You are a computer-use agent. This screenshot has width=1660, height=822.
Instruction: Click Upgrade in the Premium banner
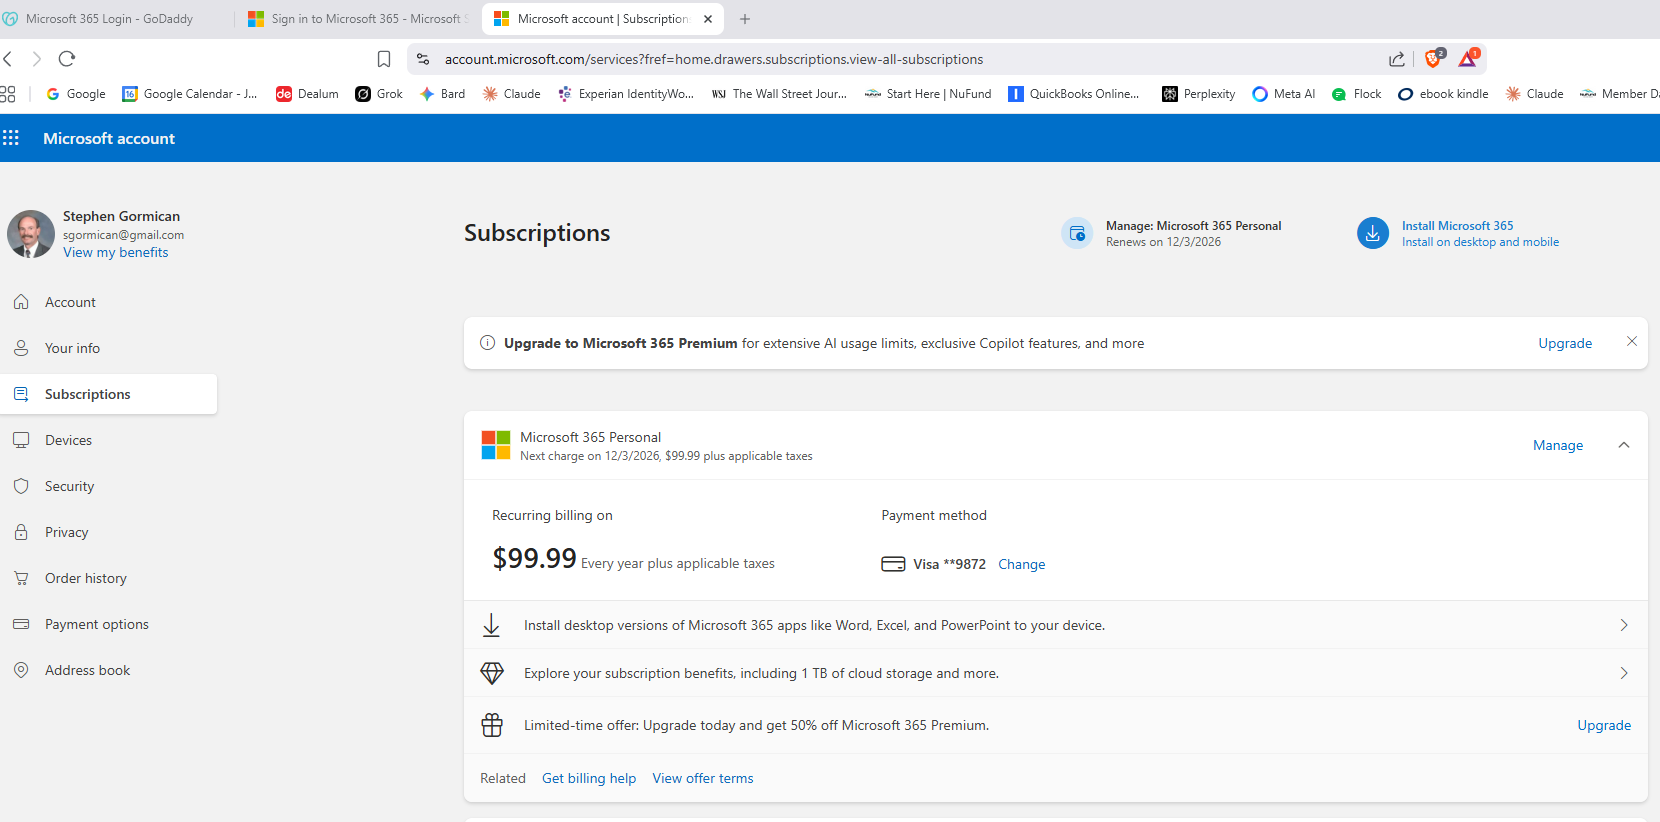pyautogui.click(x=1565, y=343)
